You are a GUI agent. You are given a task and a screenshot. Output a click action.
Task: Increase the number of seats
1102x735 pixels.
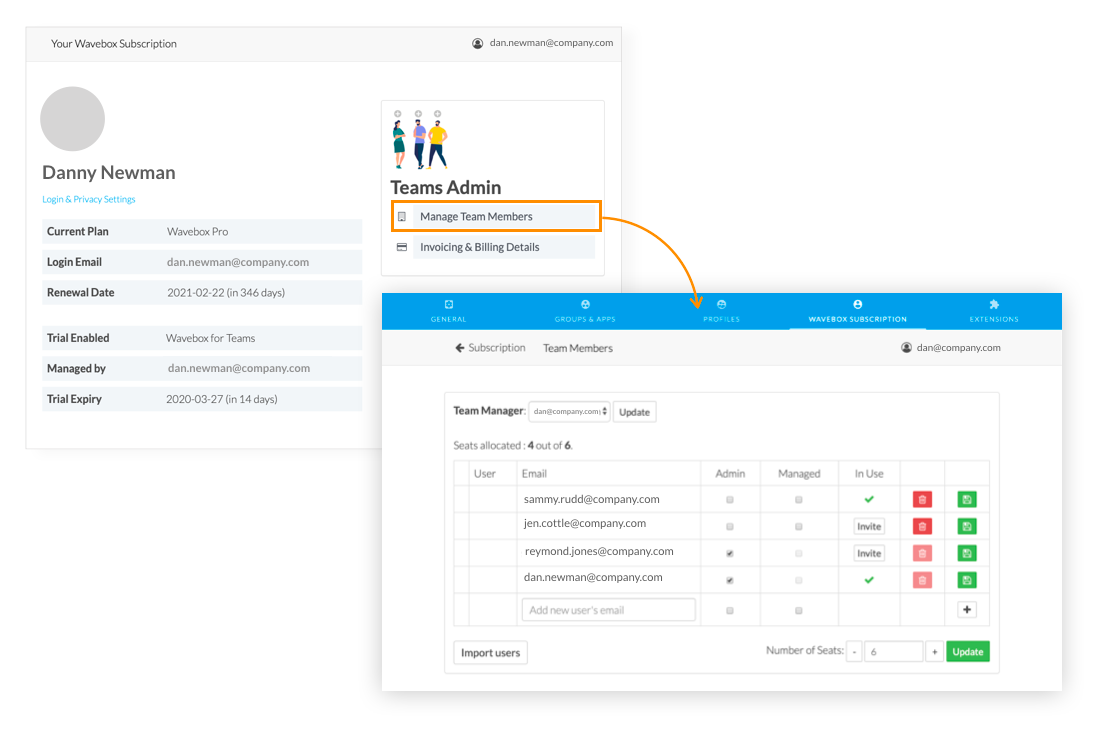935,651
